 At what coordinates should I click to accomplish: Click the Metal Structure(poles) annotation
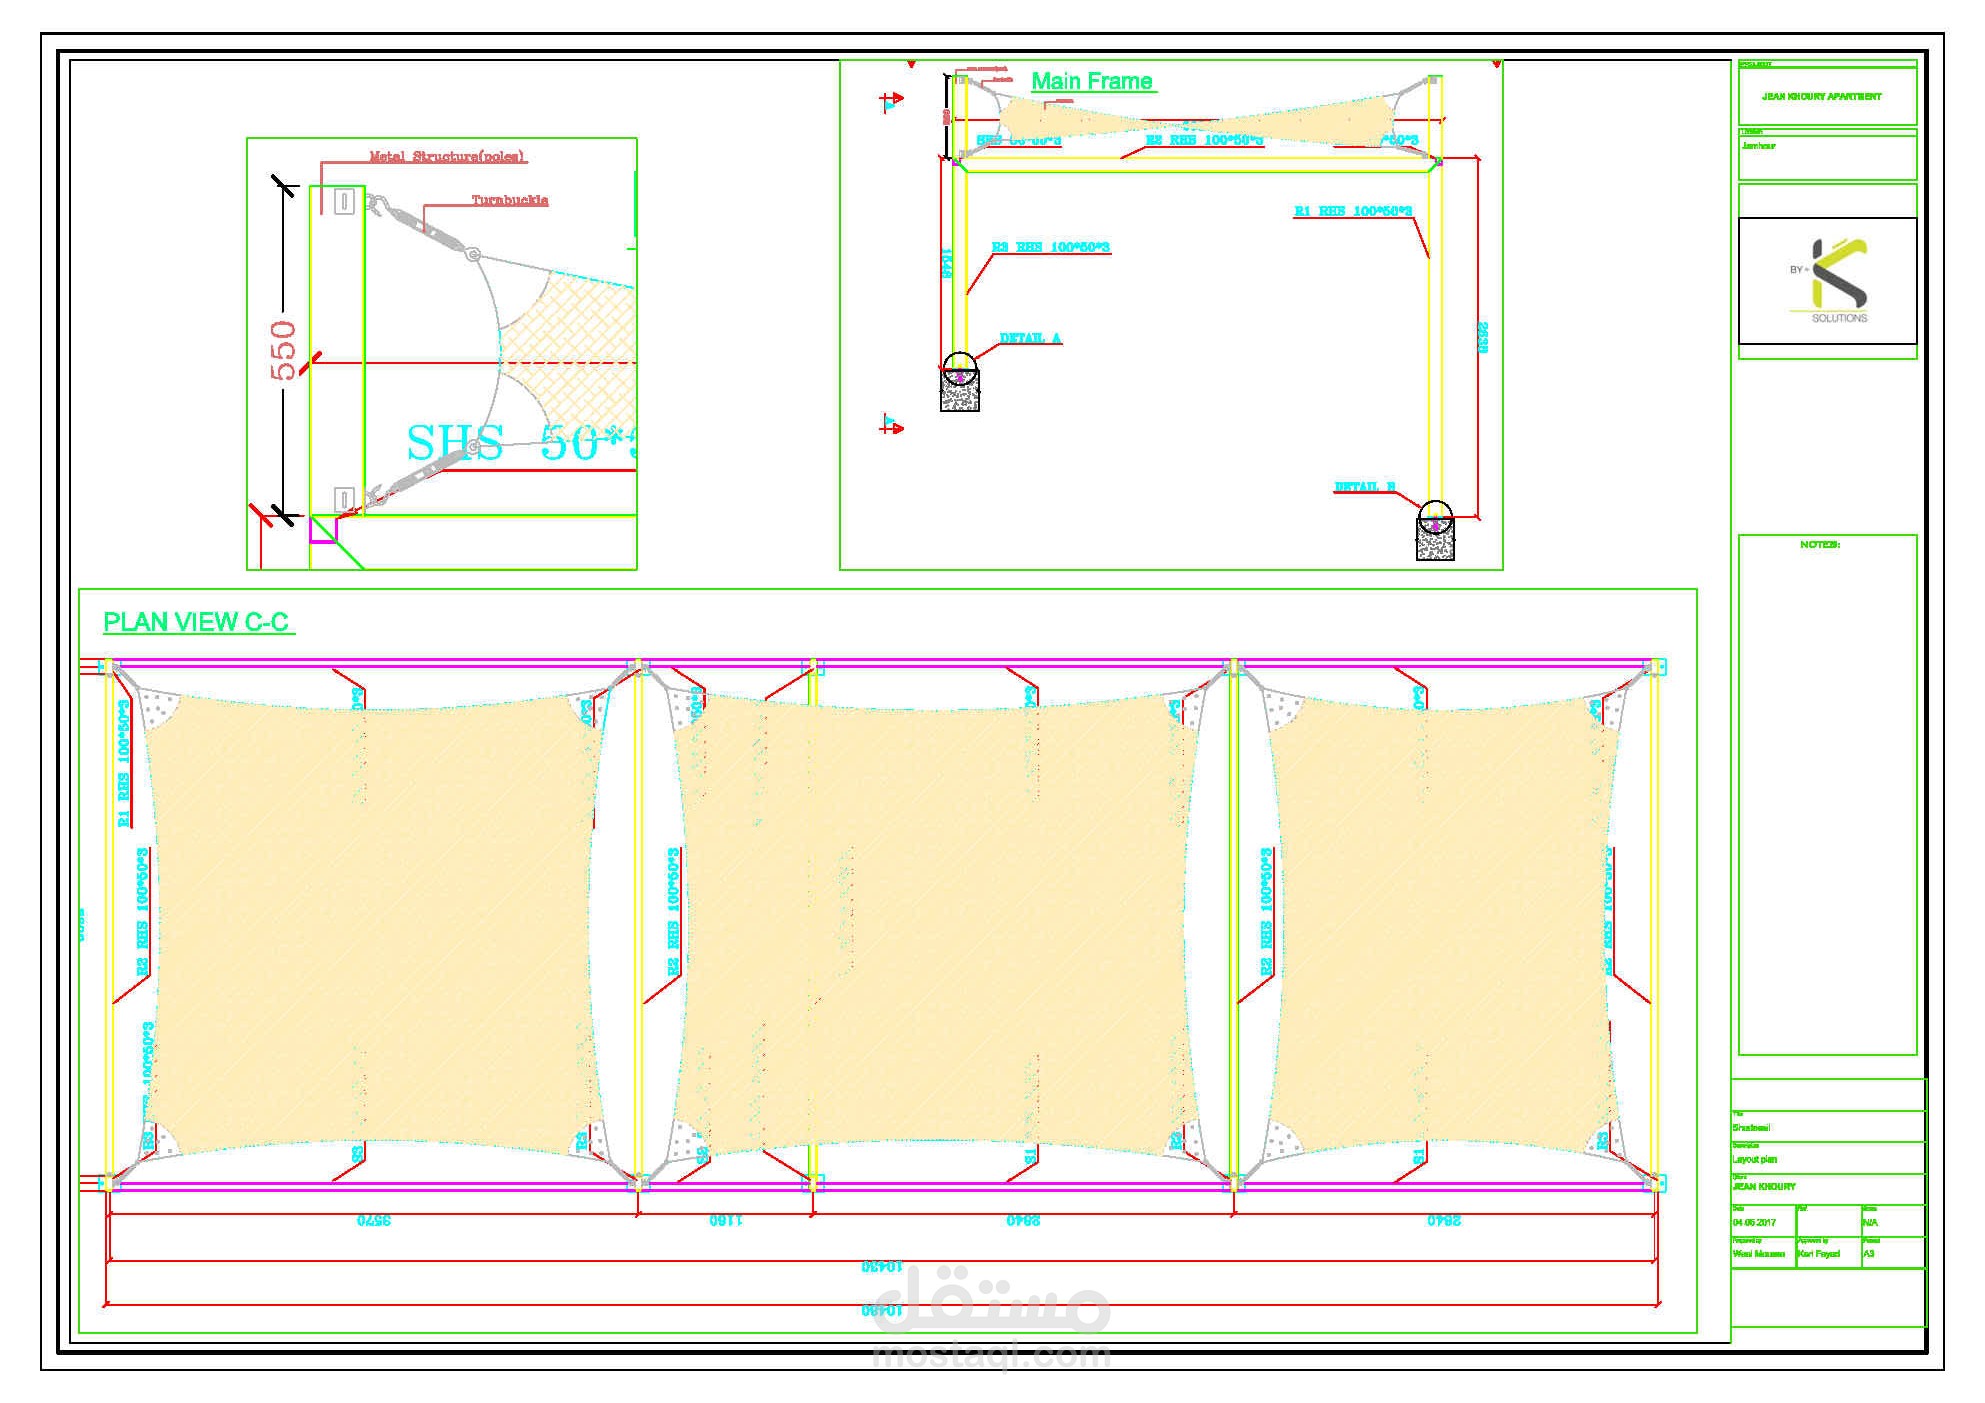447,156
